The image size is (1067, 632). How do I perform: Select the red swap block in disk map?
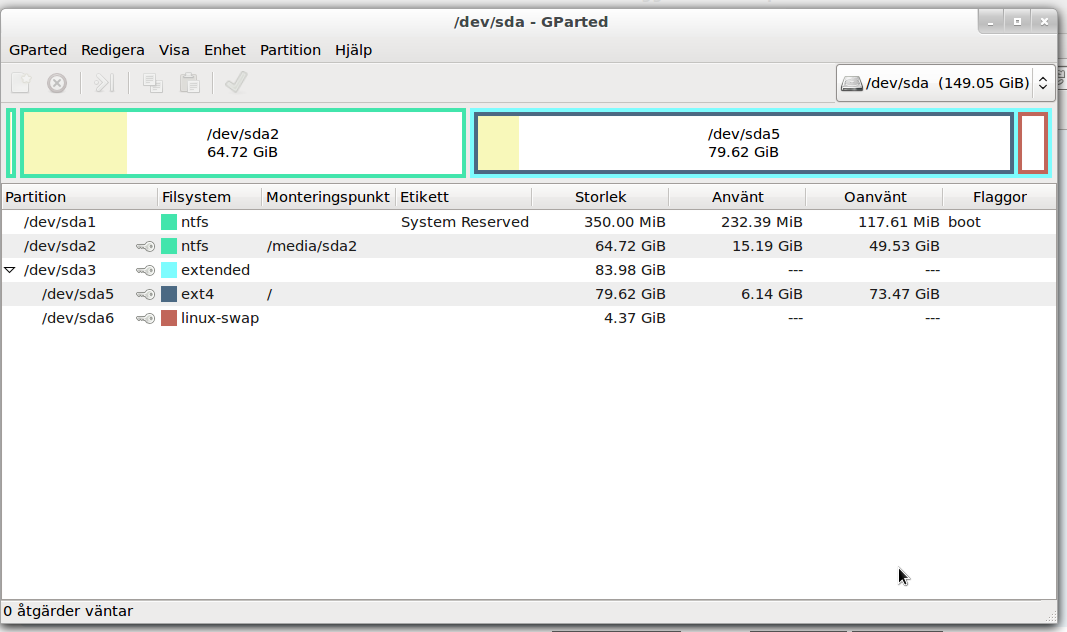[1032, 143]
